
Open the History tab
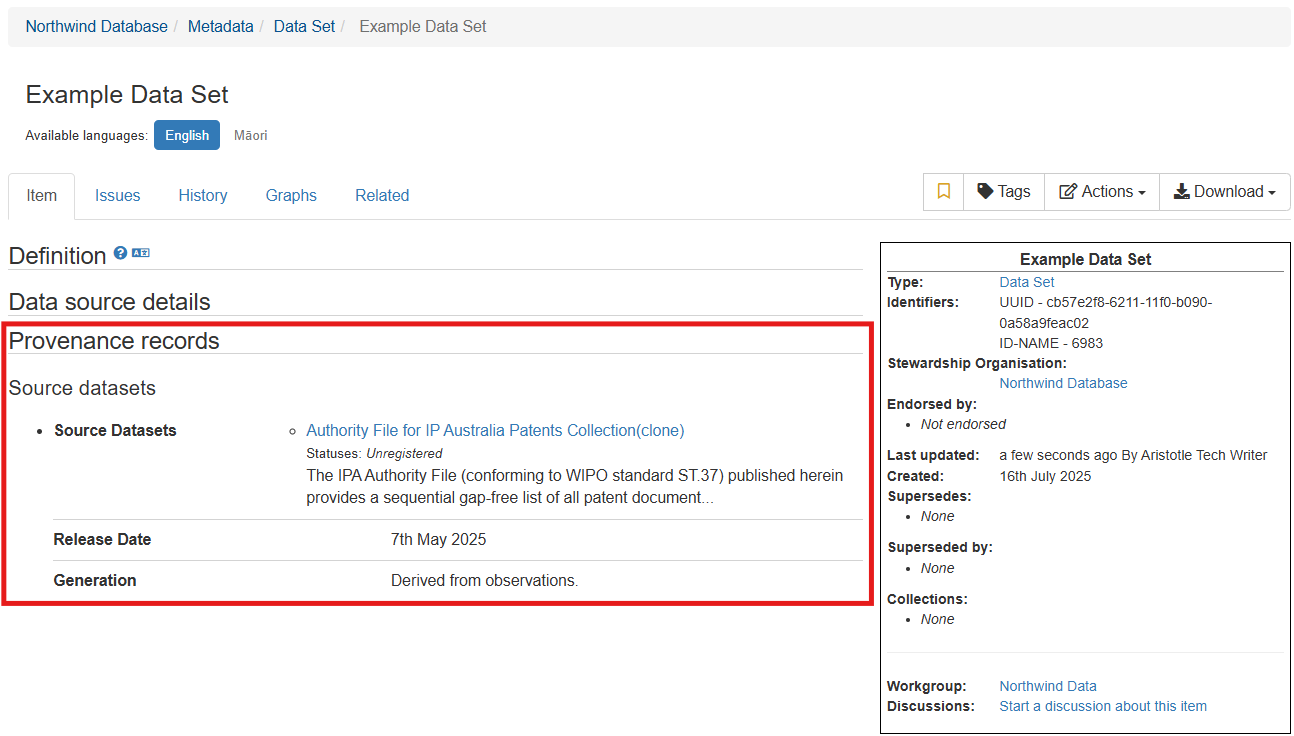(x=203, y=196)
